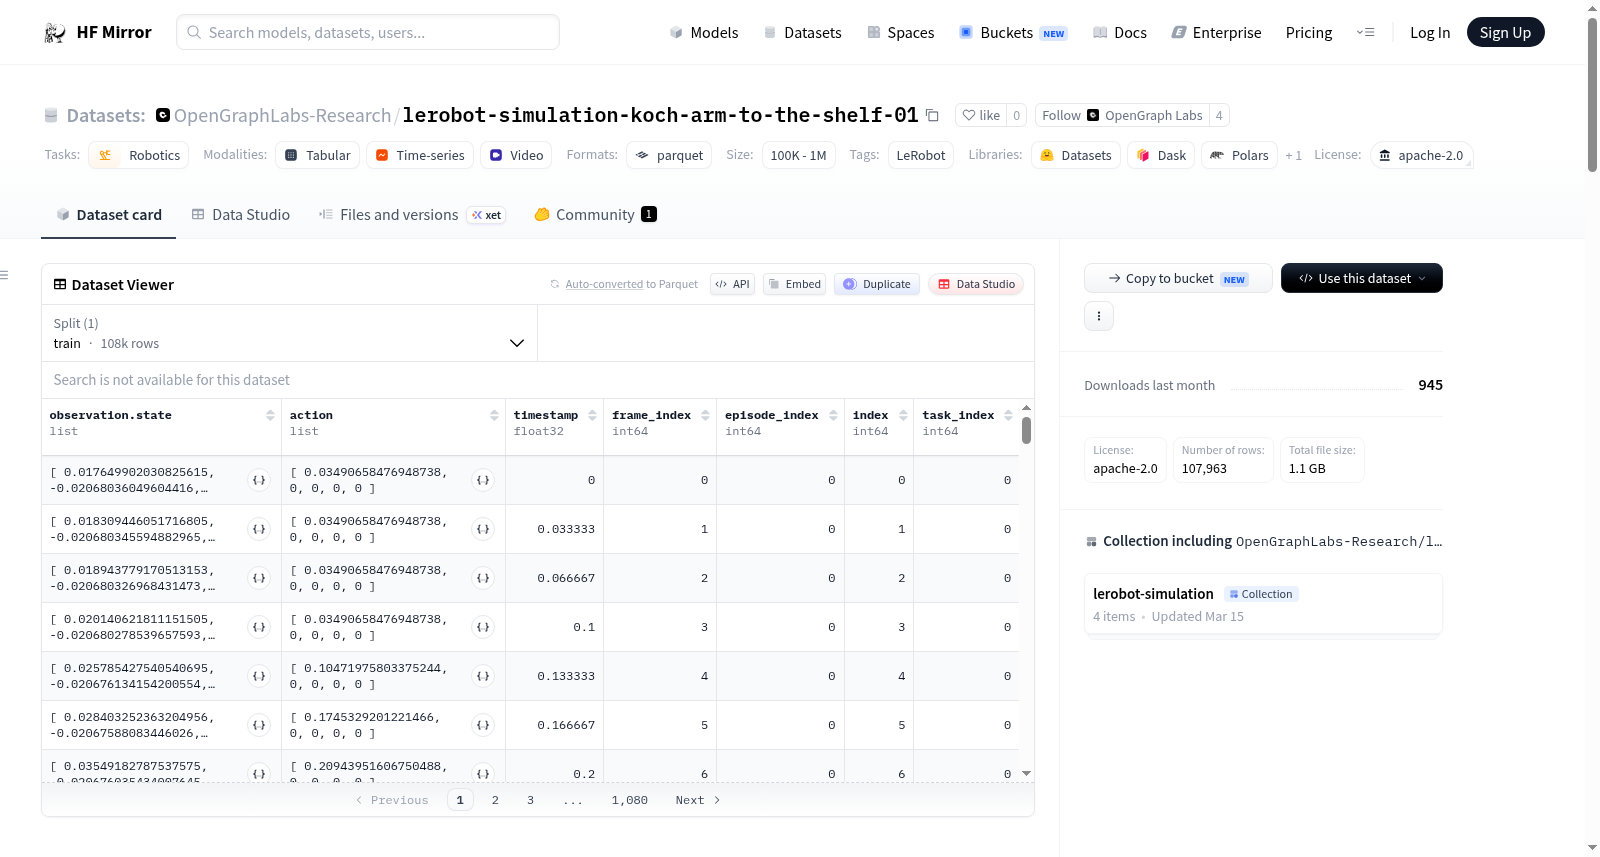The image size is (1600, 857).
Task: Open Buckets in the navigation
Action: (x=1013, y=33)
